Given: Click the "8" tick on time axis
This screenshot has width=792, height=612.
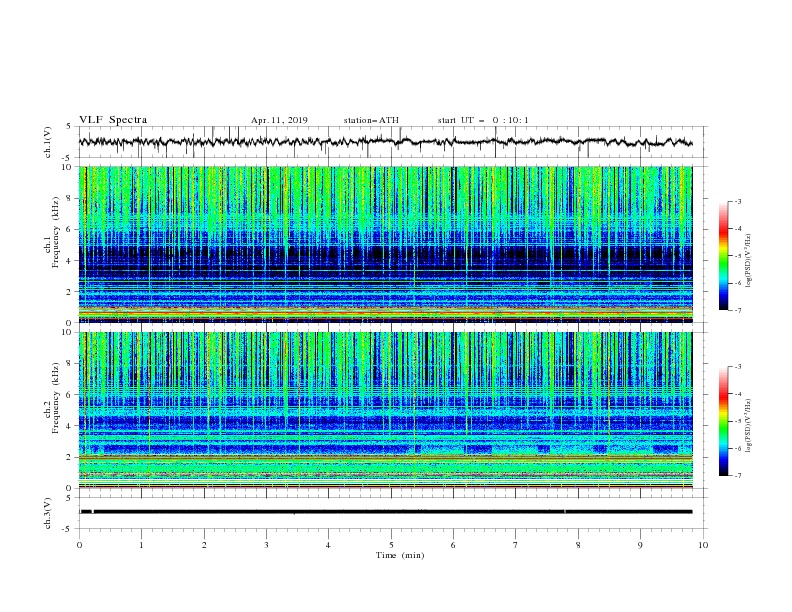Looking at the screenshot, I should point(578,545).
